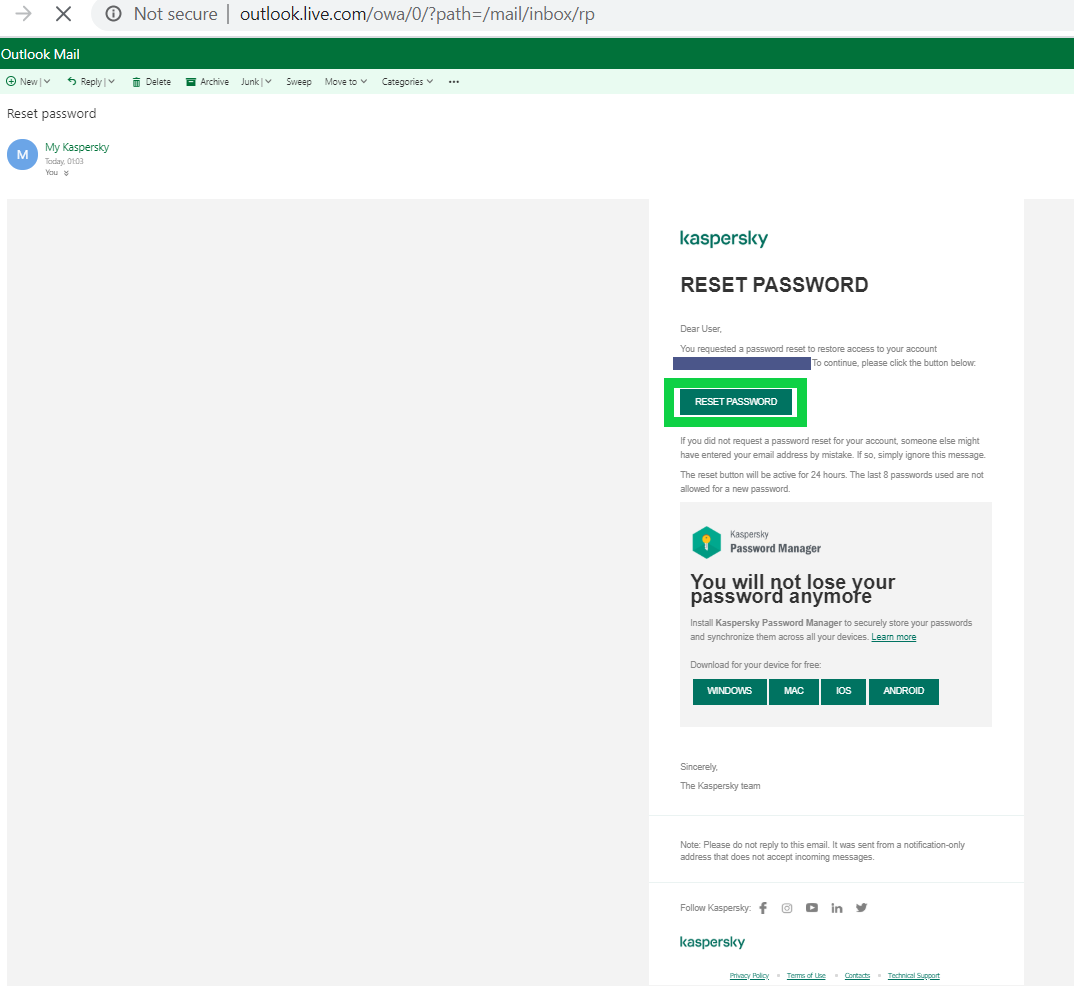
Task: Click Sweep in the toolbar
Action: (299, 82)
